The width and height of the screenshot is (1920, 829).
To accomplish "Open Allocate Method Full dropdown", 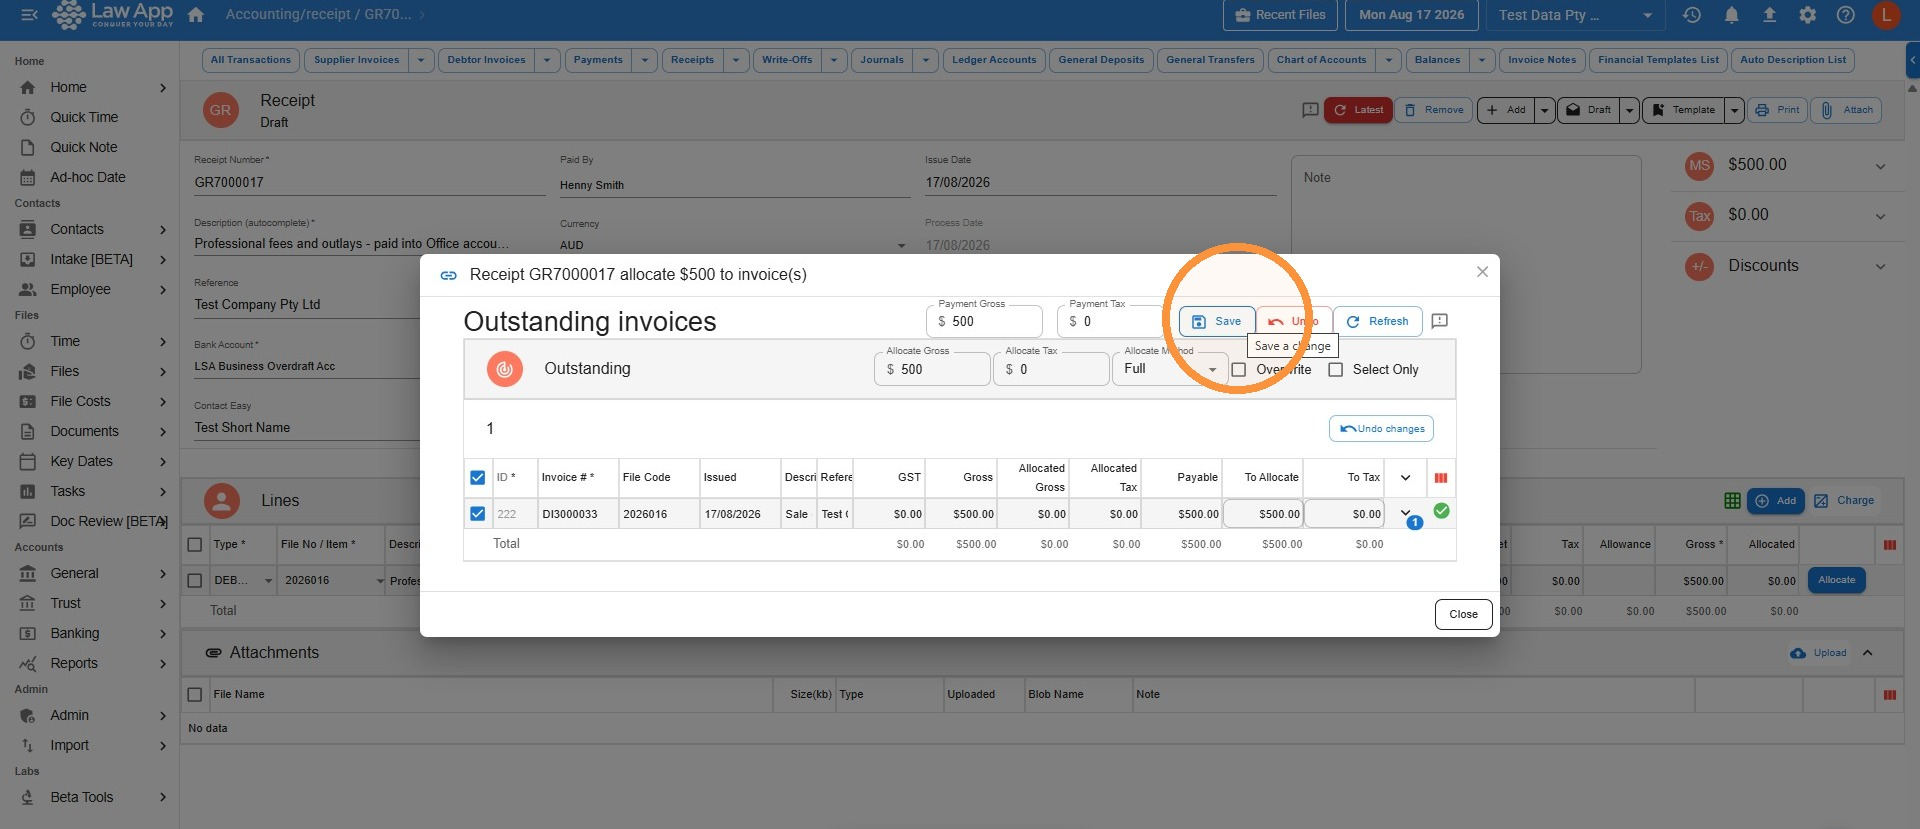I will pos(1170,369).
